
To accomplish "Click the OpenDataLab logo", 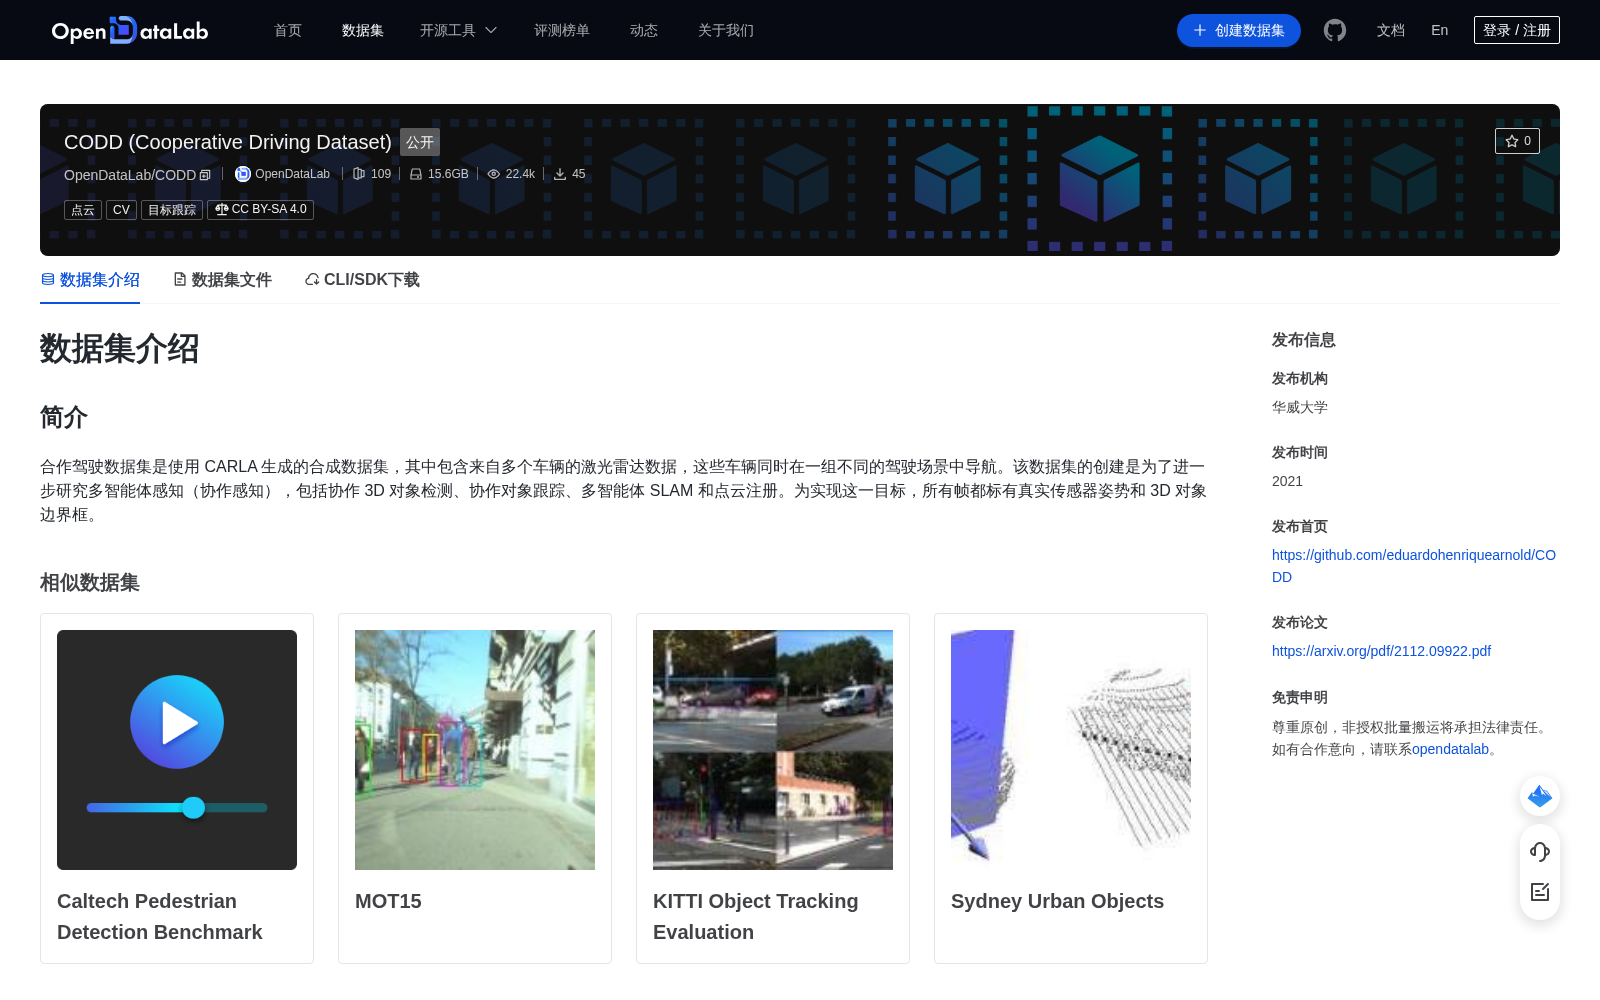I will [x=130, y=30].
